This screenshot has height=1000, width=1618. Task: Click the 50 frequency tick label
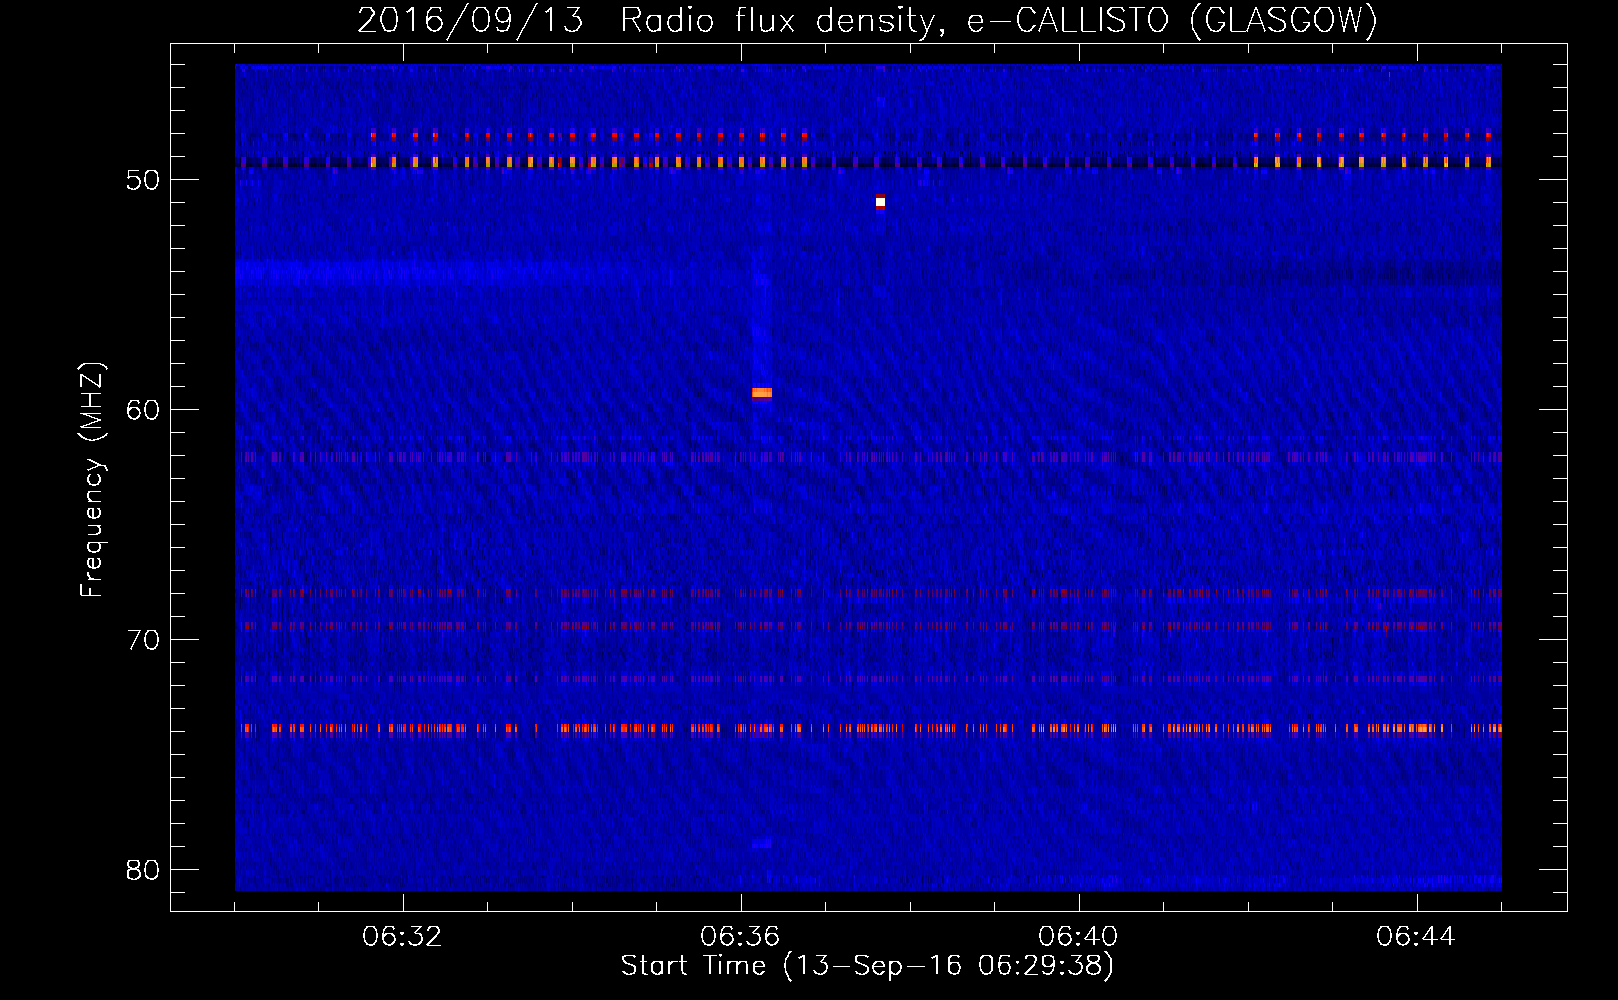pyautogui.click(x=143, y=180)
